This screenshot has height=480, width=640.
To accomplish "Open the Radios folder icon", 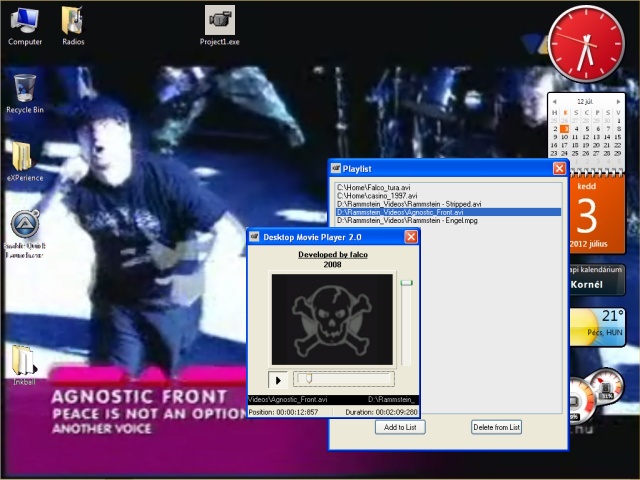I will tap(73, 26).
